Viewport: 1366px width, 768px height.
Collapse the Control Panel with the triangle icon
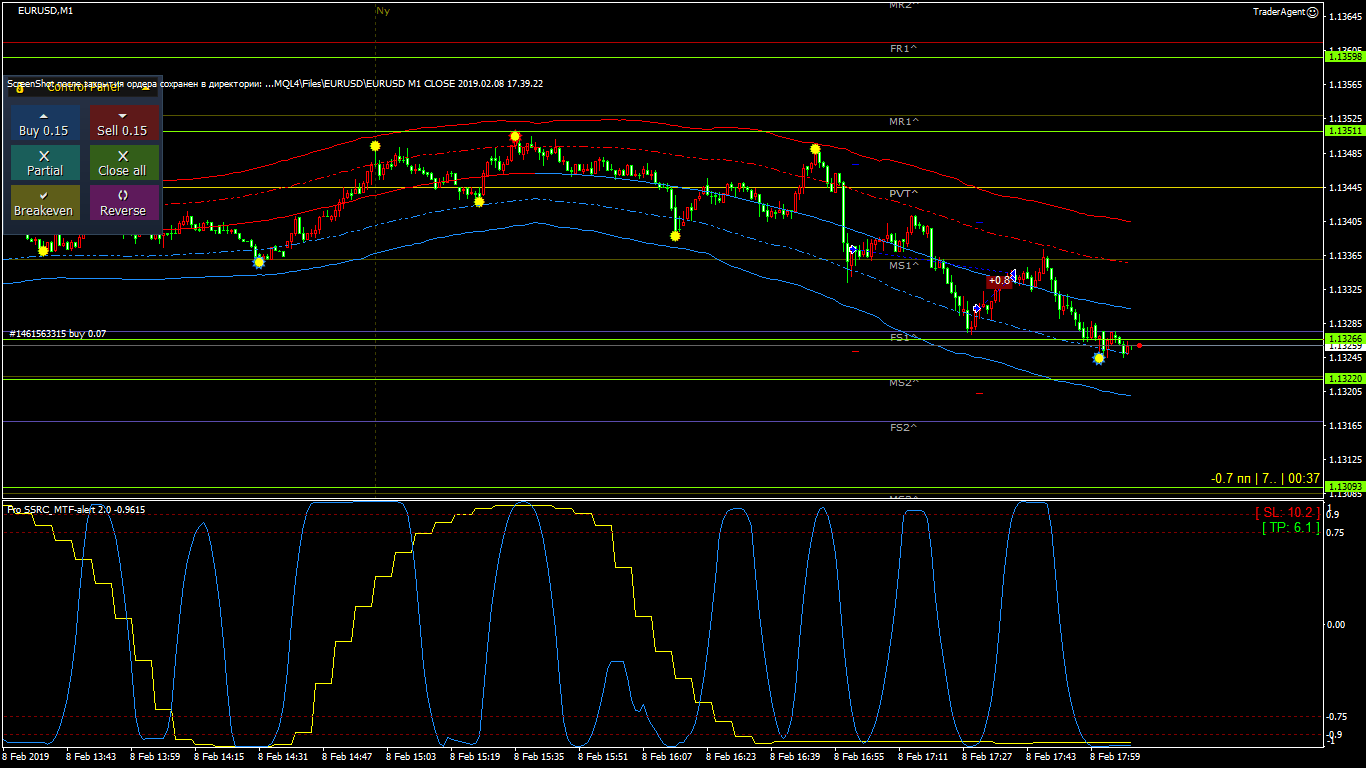(146, 88)
